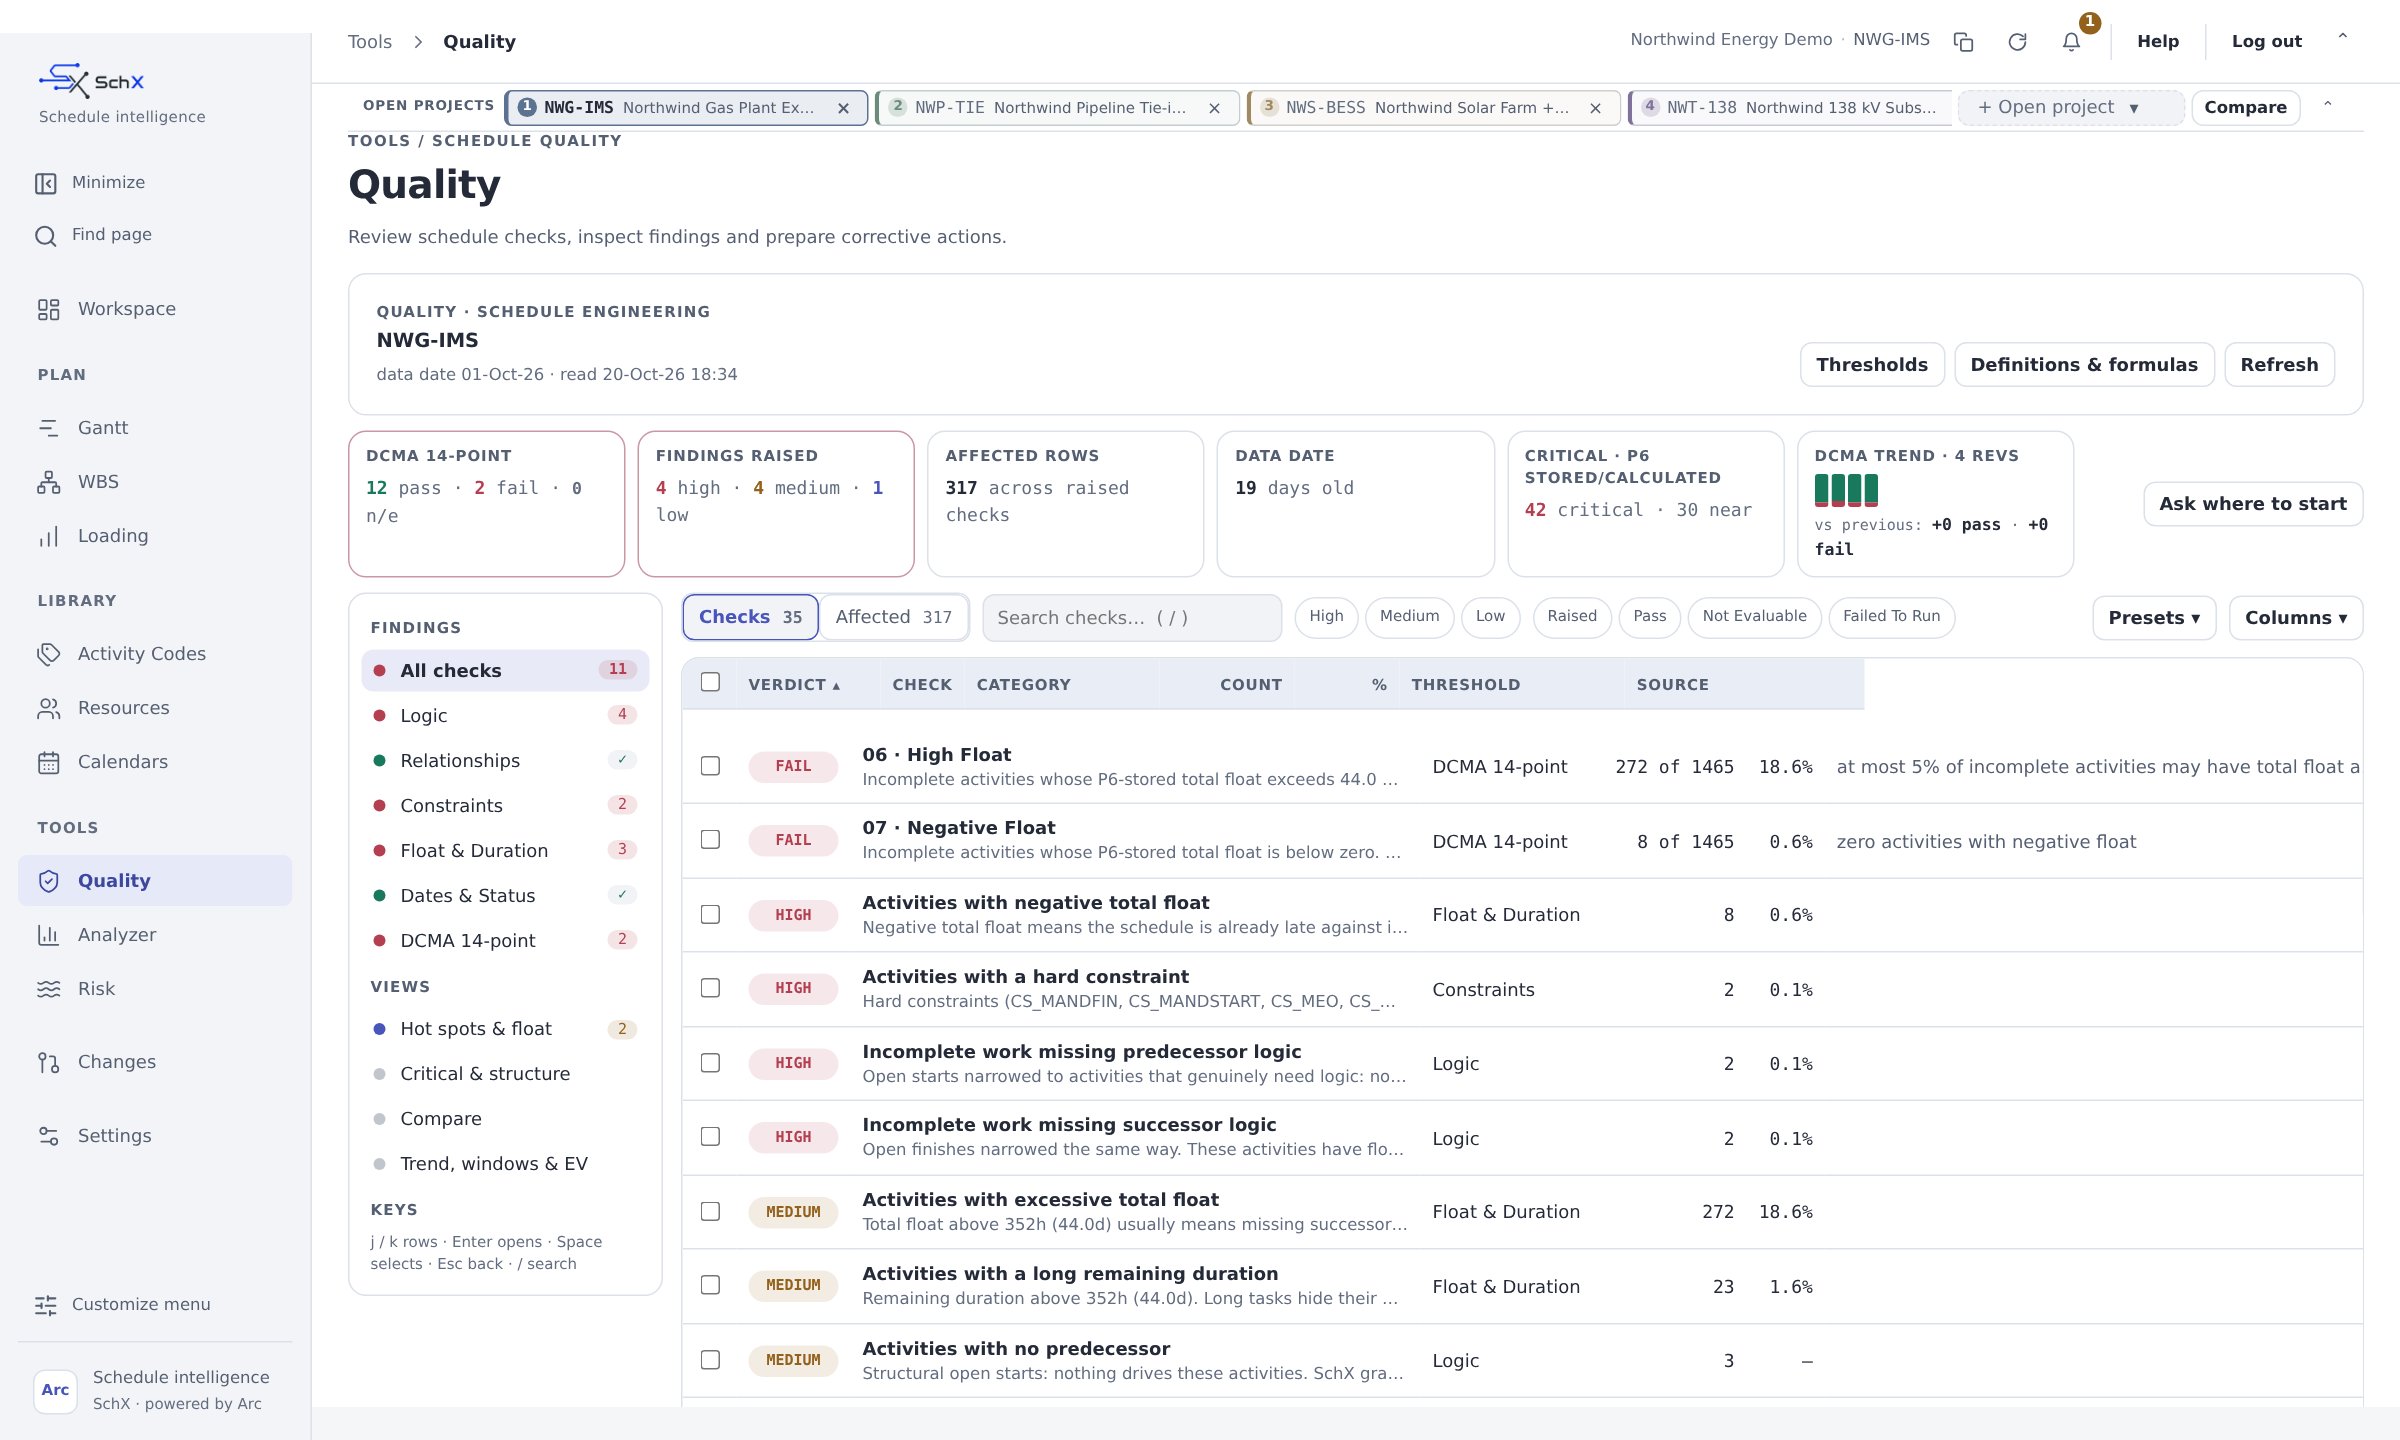Click the Minimize sidebar icon
Viewport: 2400px width, 1440px height.
pos(46,183)
